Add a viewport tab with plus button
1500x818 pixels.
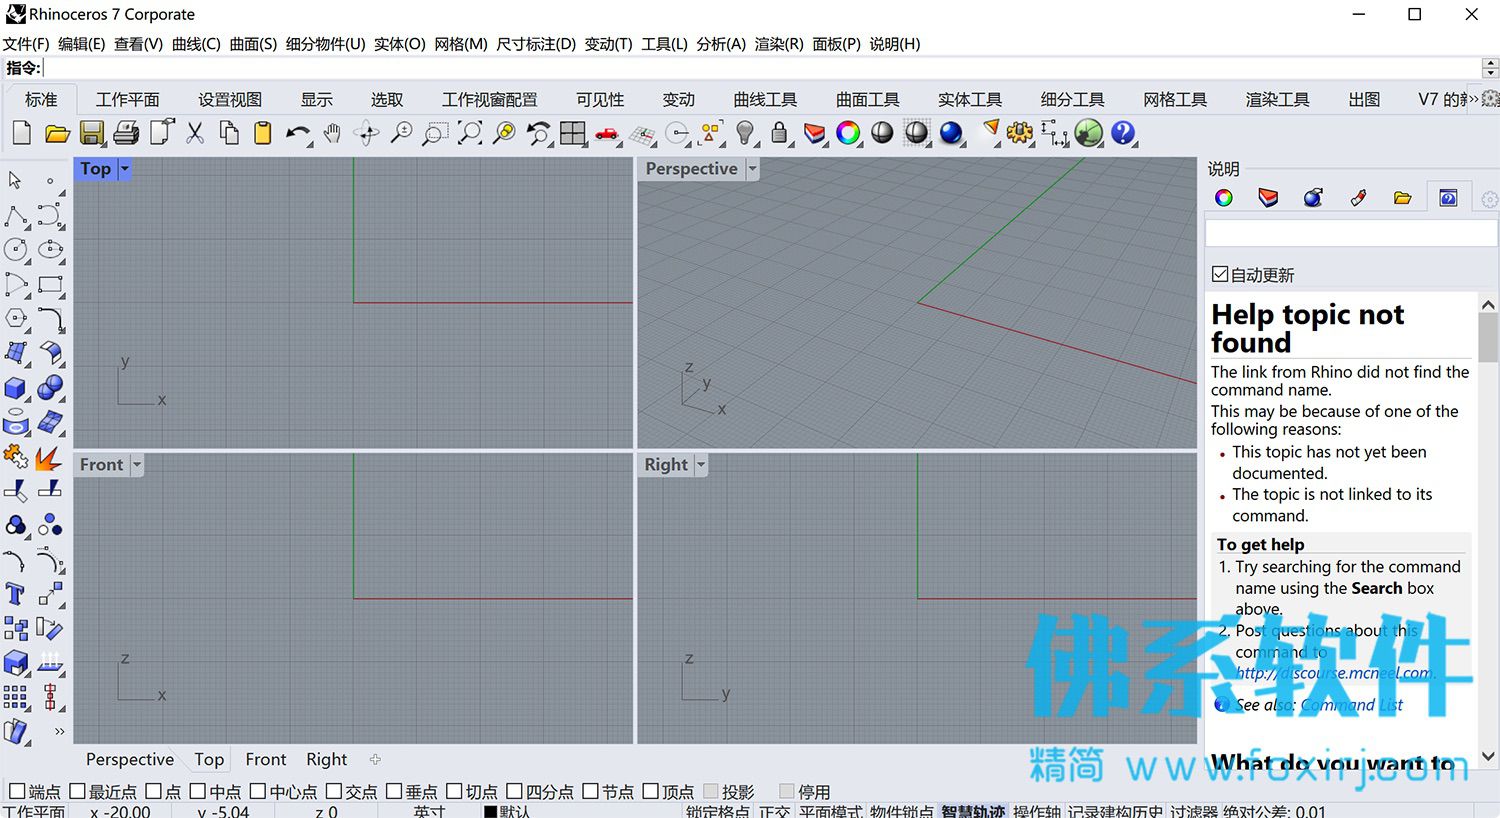[x=375, y=760]
